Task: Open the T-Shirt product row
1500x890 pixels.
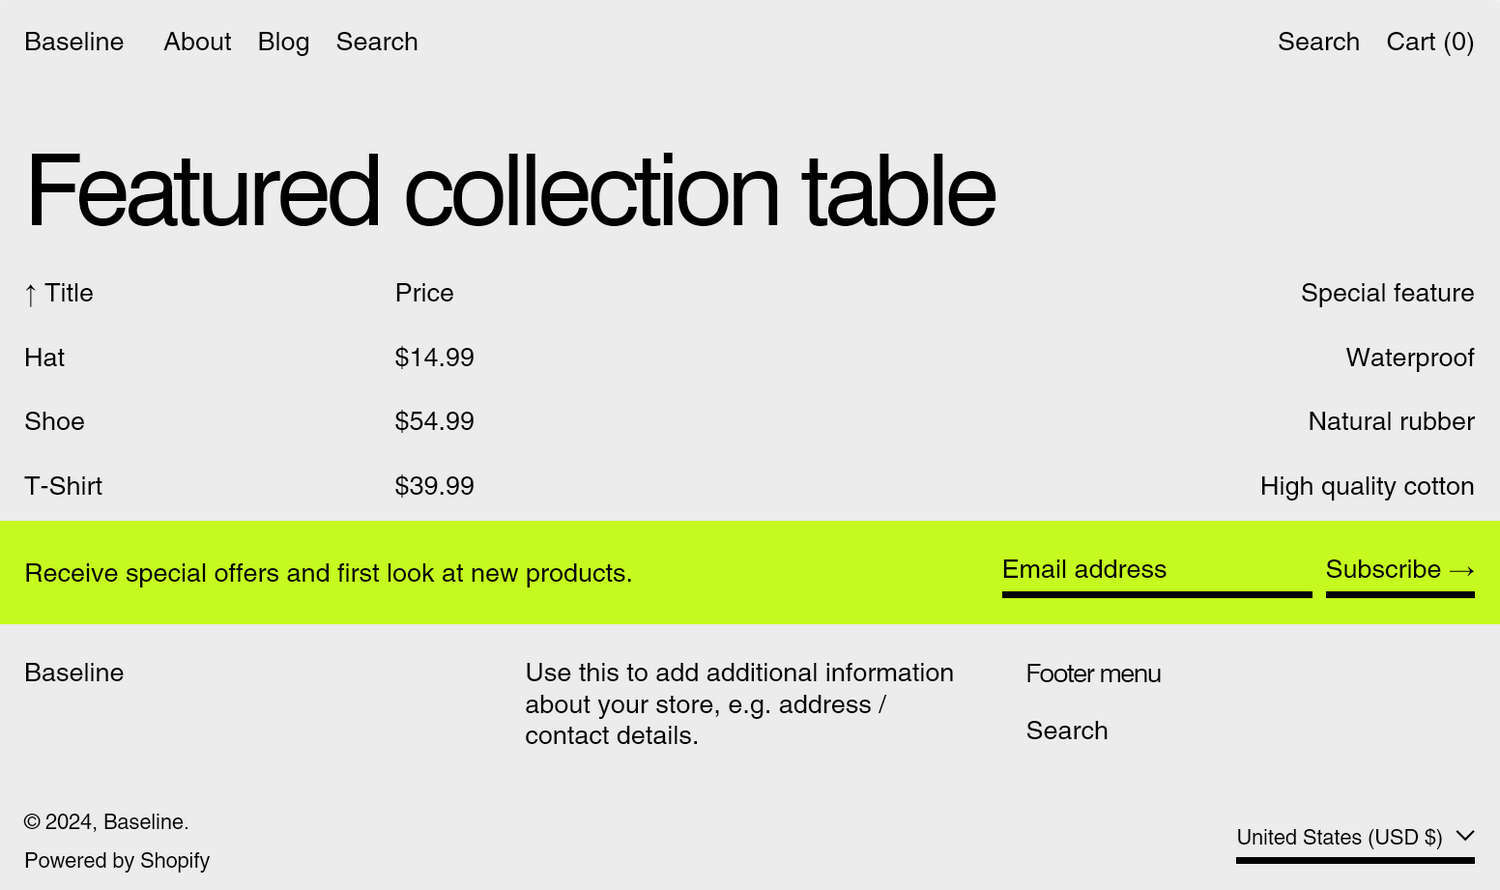Action: coord(64,486)
